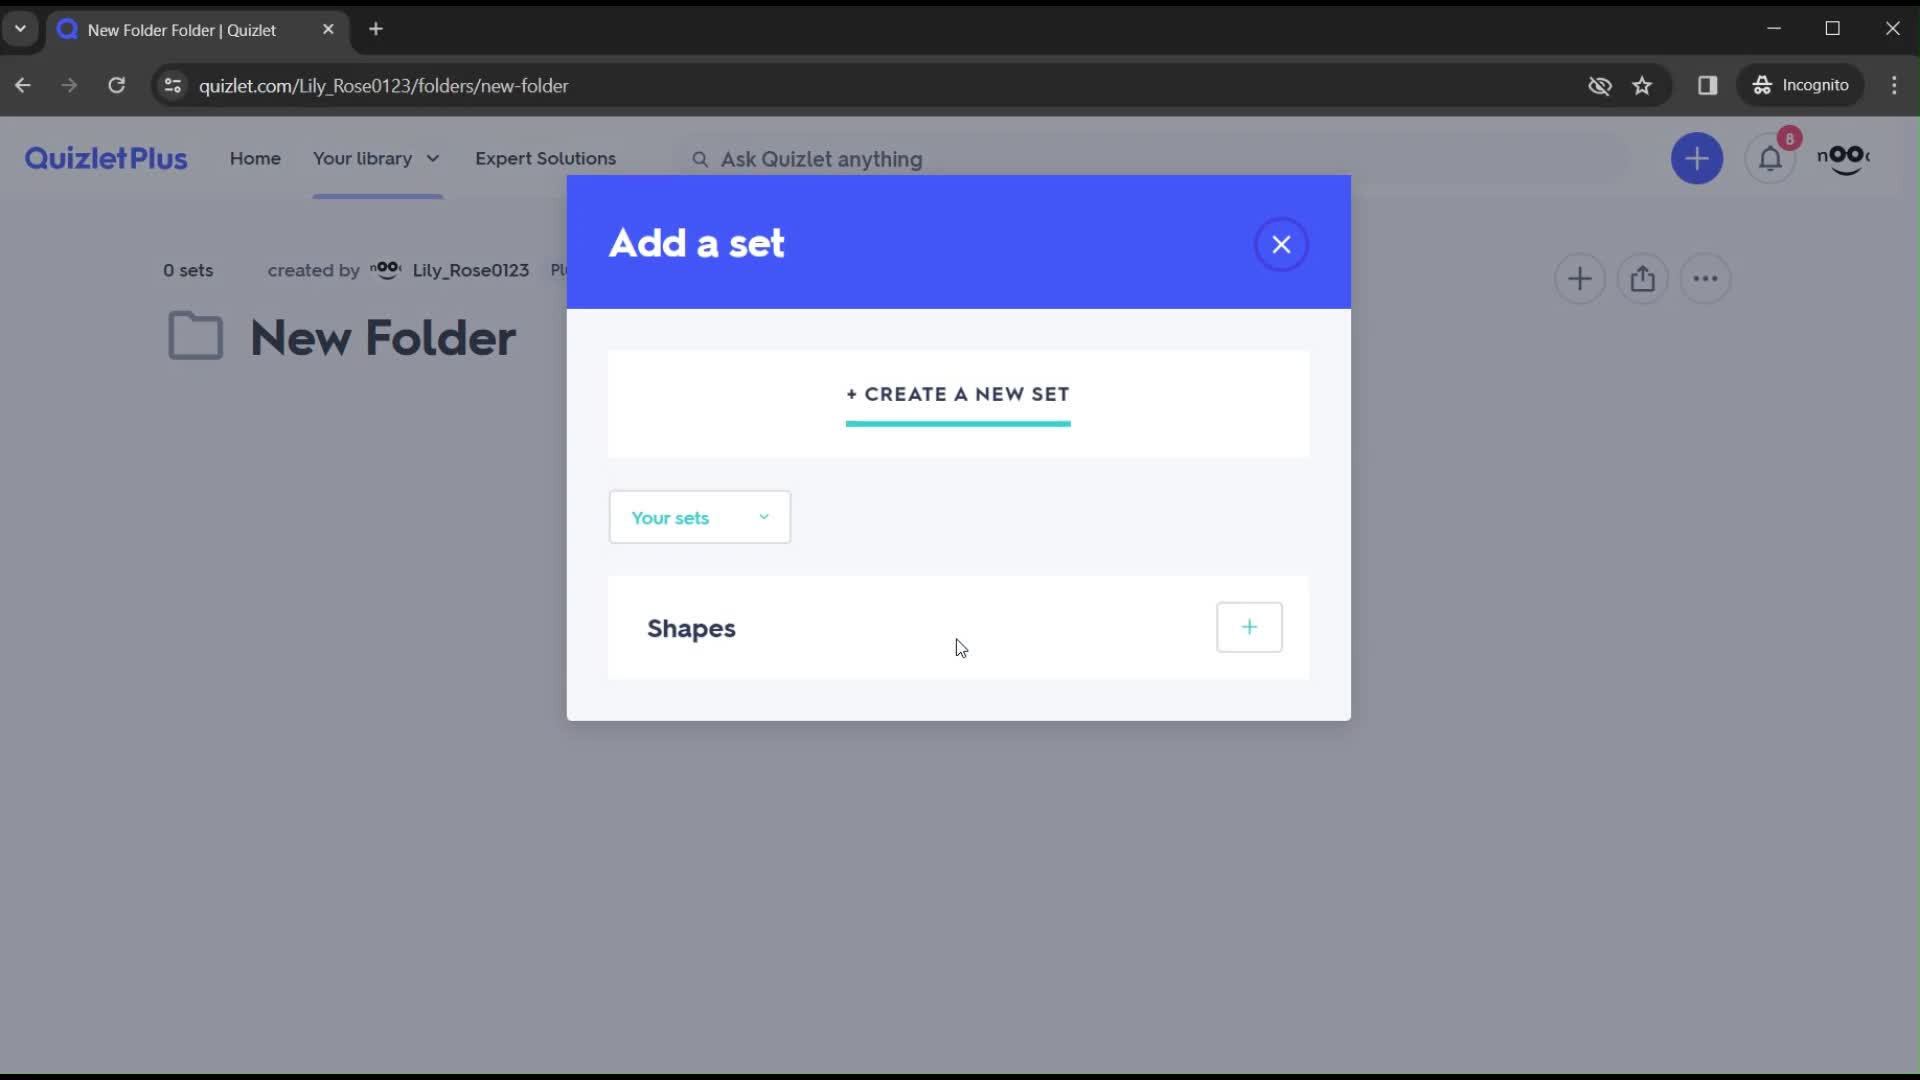Click the add to folder plus icon in toolbar
Image resolution: width=1920 pixels, height=1080 pixels.
pyautogui.click(x=1580, y=278)
